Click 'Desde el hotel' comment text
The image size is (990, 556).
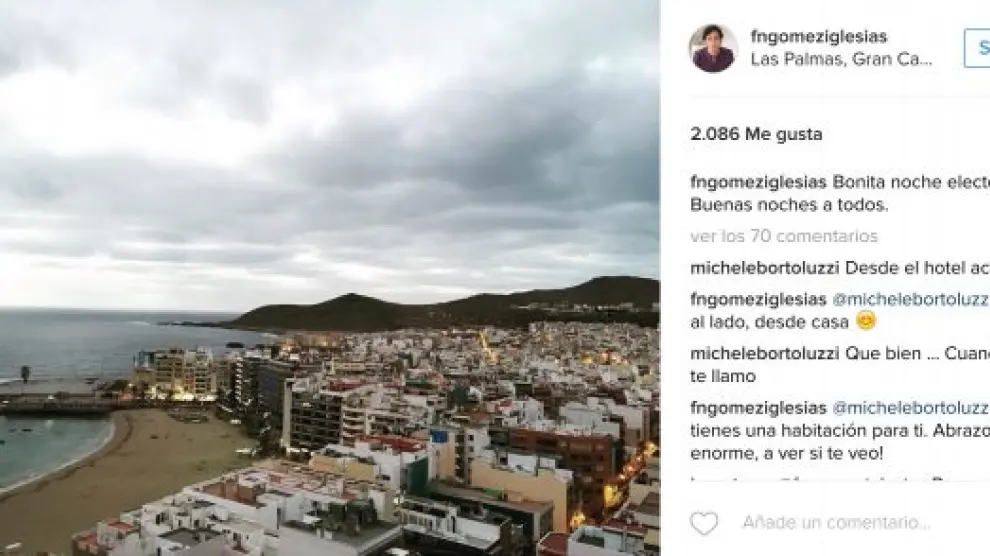(917, 268)
